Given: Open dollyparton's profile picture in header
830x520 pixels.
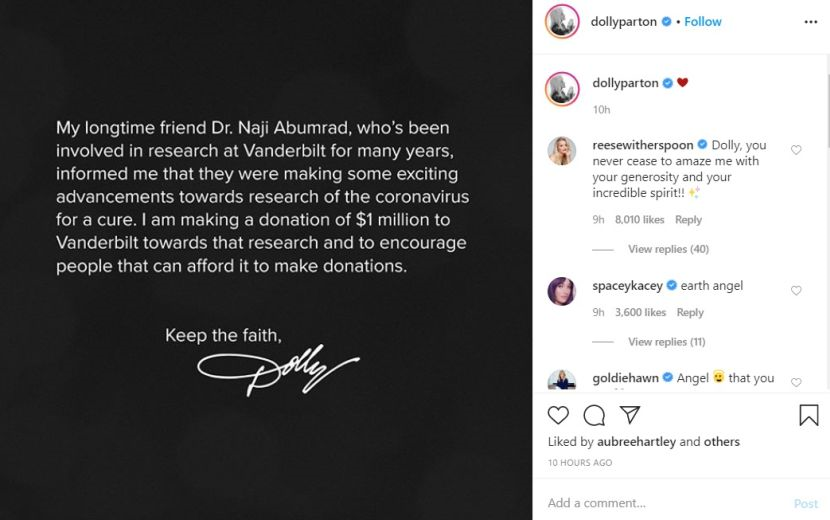Looking at the screenshot, I should (562, 22).
